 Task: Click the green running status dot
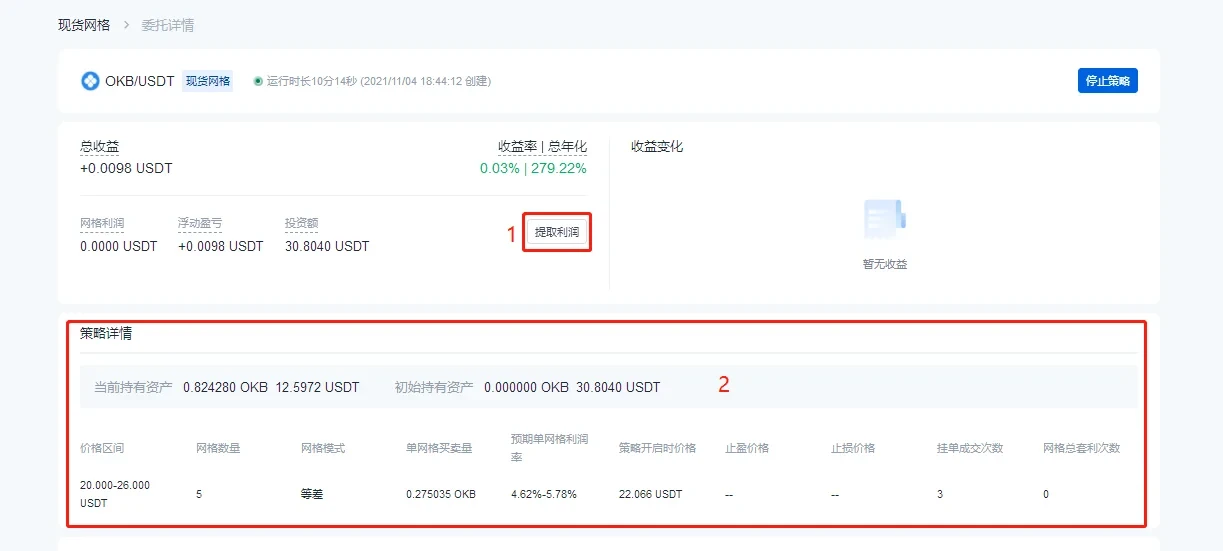(x=258, y=81)
